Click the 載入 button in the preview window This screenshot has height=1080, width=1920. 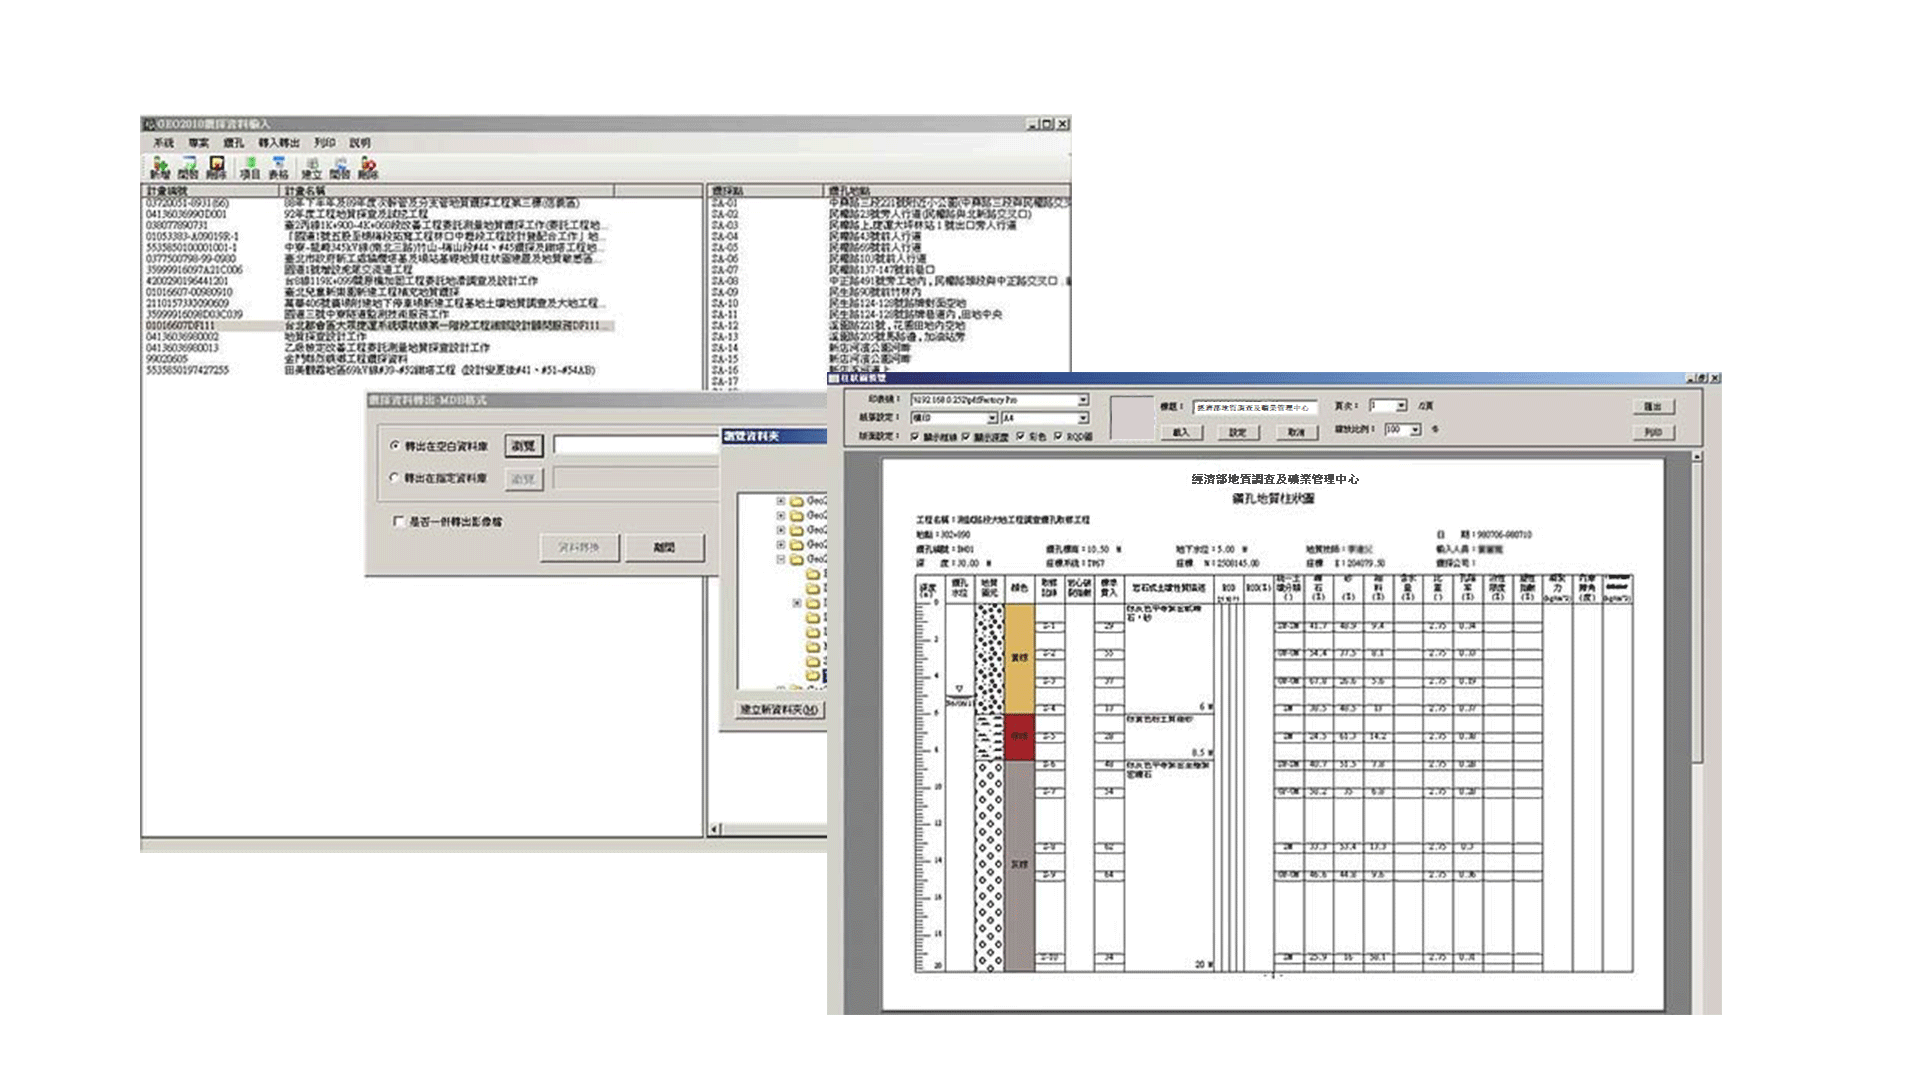1181,432
